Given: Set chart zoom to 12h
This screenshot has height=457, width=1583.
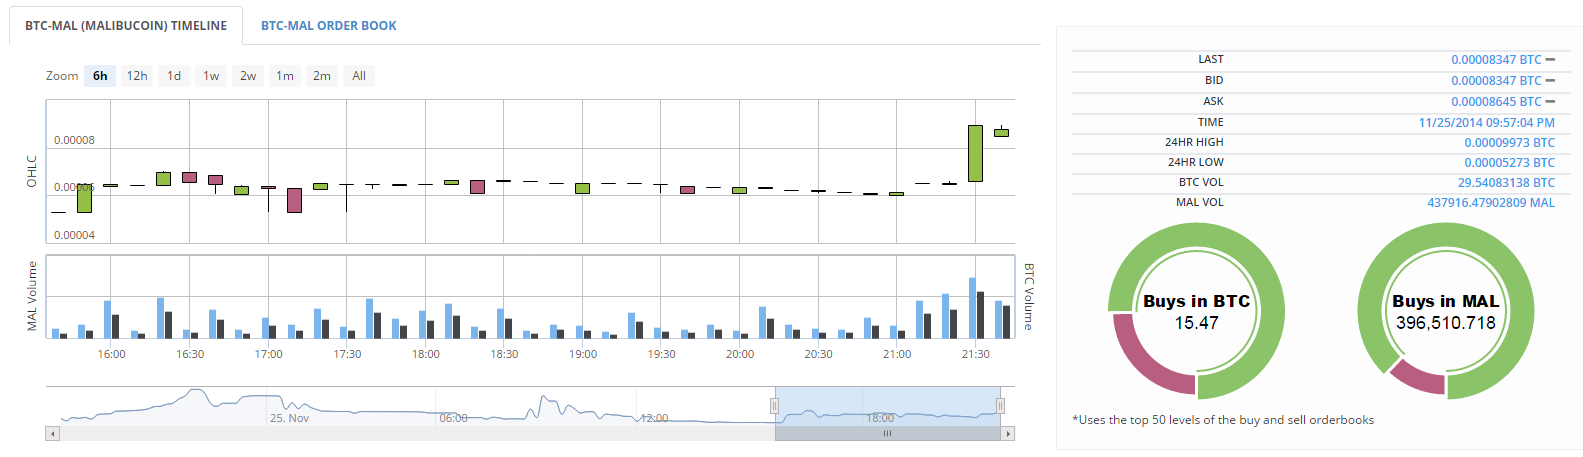Looking at the screenshot, I should pyautogui.click(x=137, y=76).
